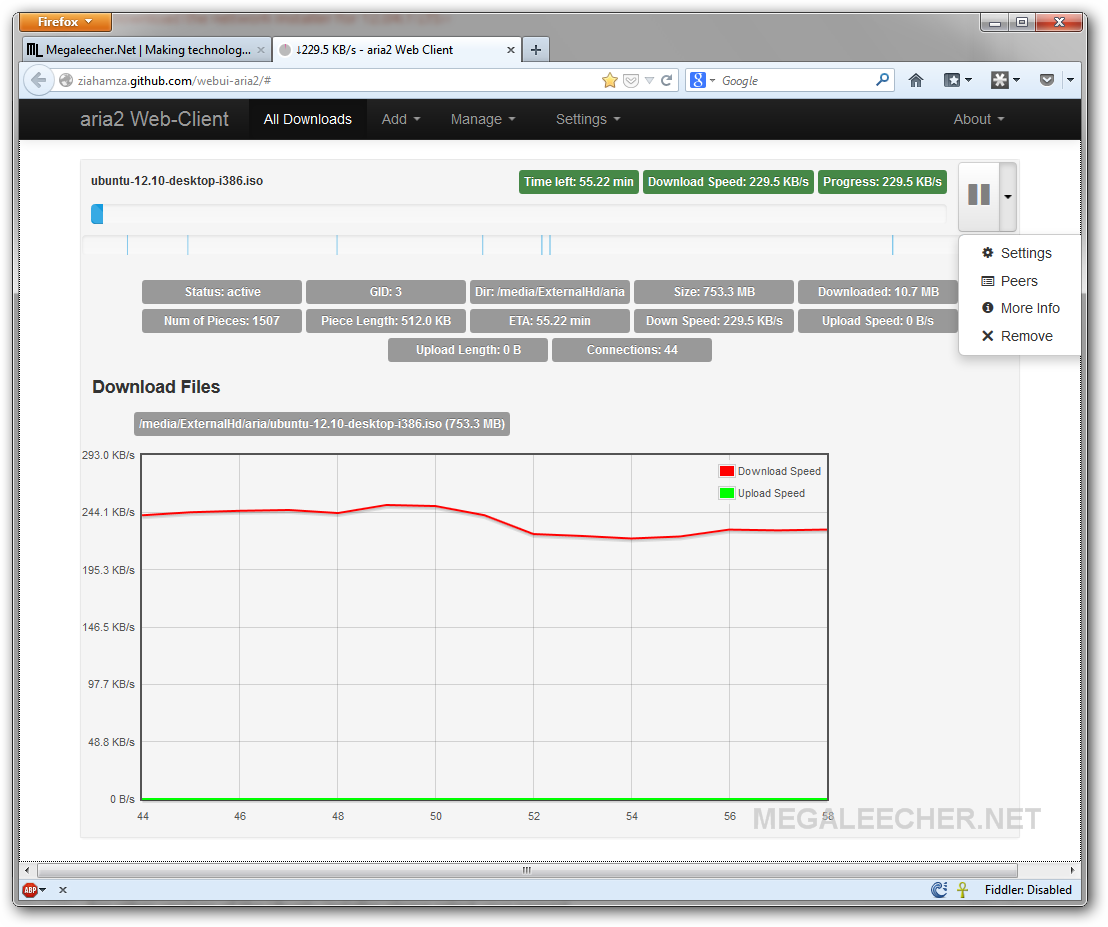
Task: Click the green Upload Speed legend swatch
Action: pos(726,493)
